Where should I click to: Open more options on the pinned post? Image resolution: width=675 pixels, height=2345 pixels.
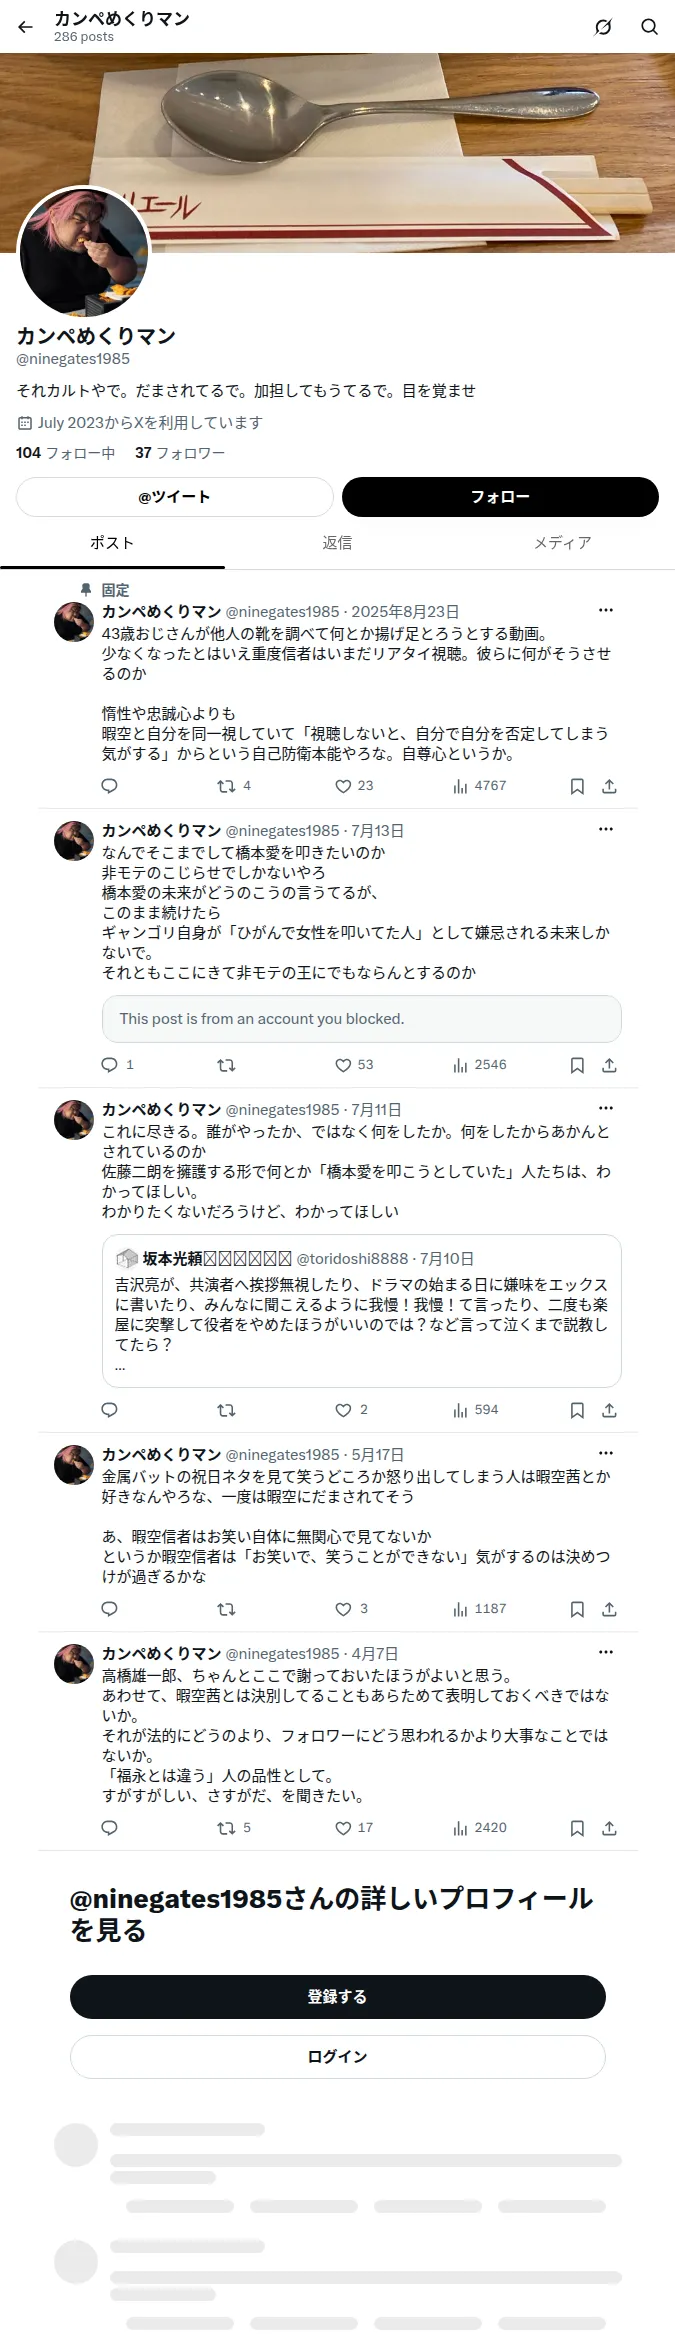pos(606,610)
